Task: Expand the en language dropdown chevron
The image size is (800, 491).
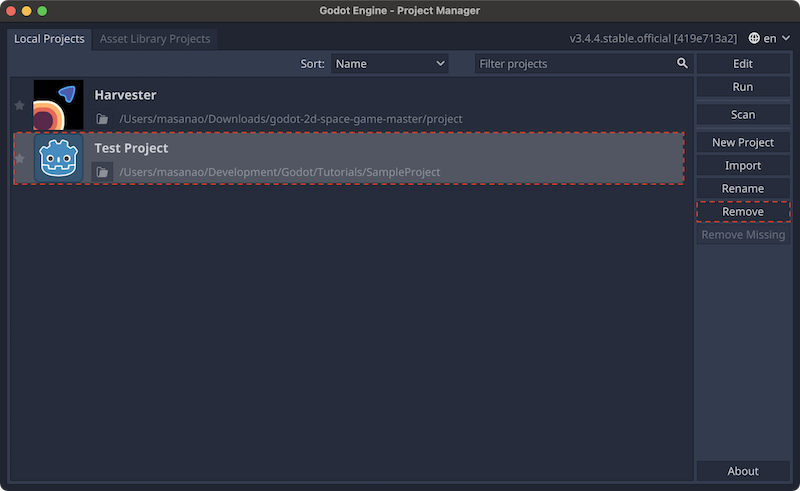Action: (x=786, y=38)
